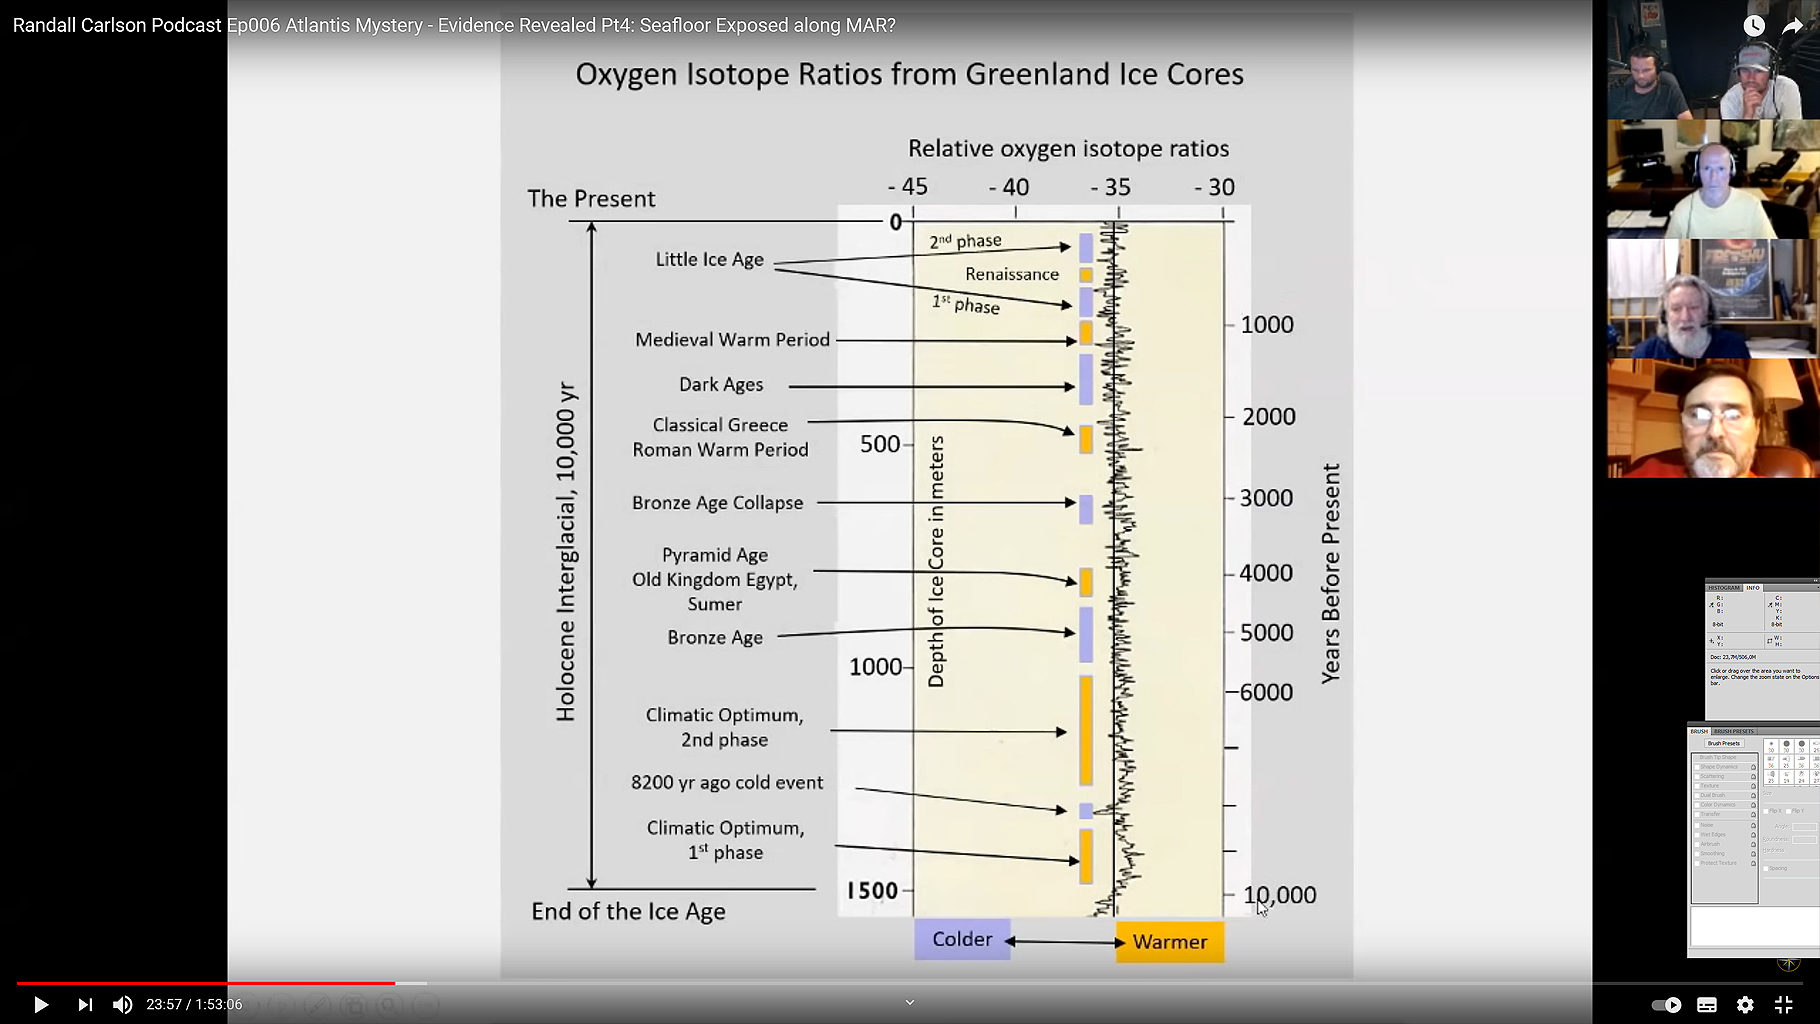This screenshot has height=1024, width=1820.
Task: Turn on subtitles/closed captions
Action: (x=1707, y=1005)
